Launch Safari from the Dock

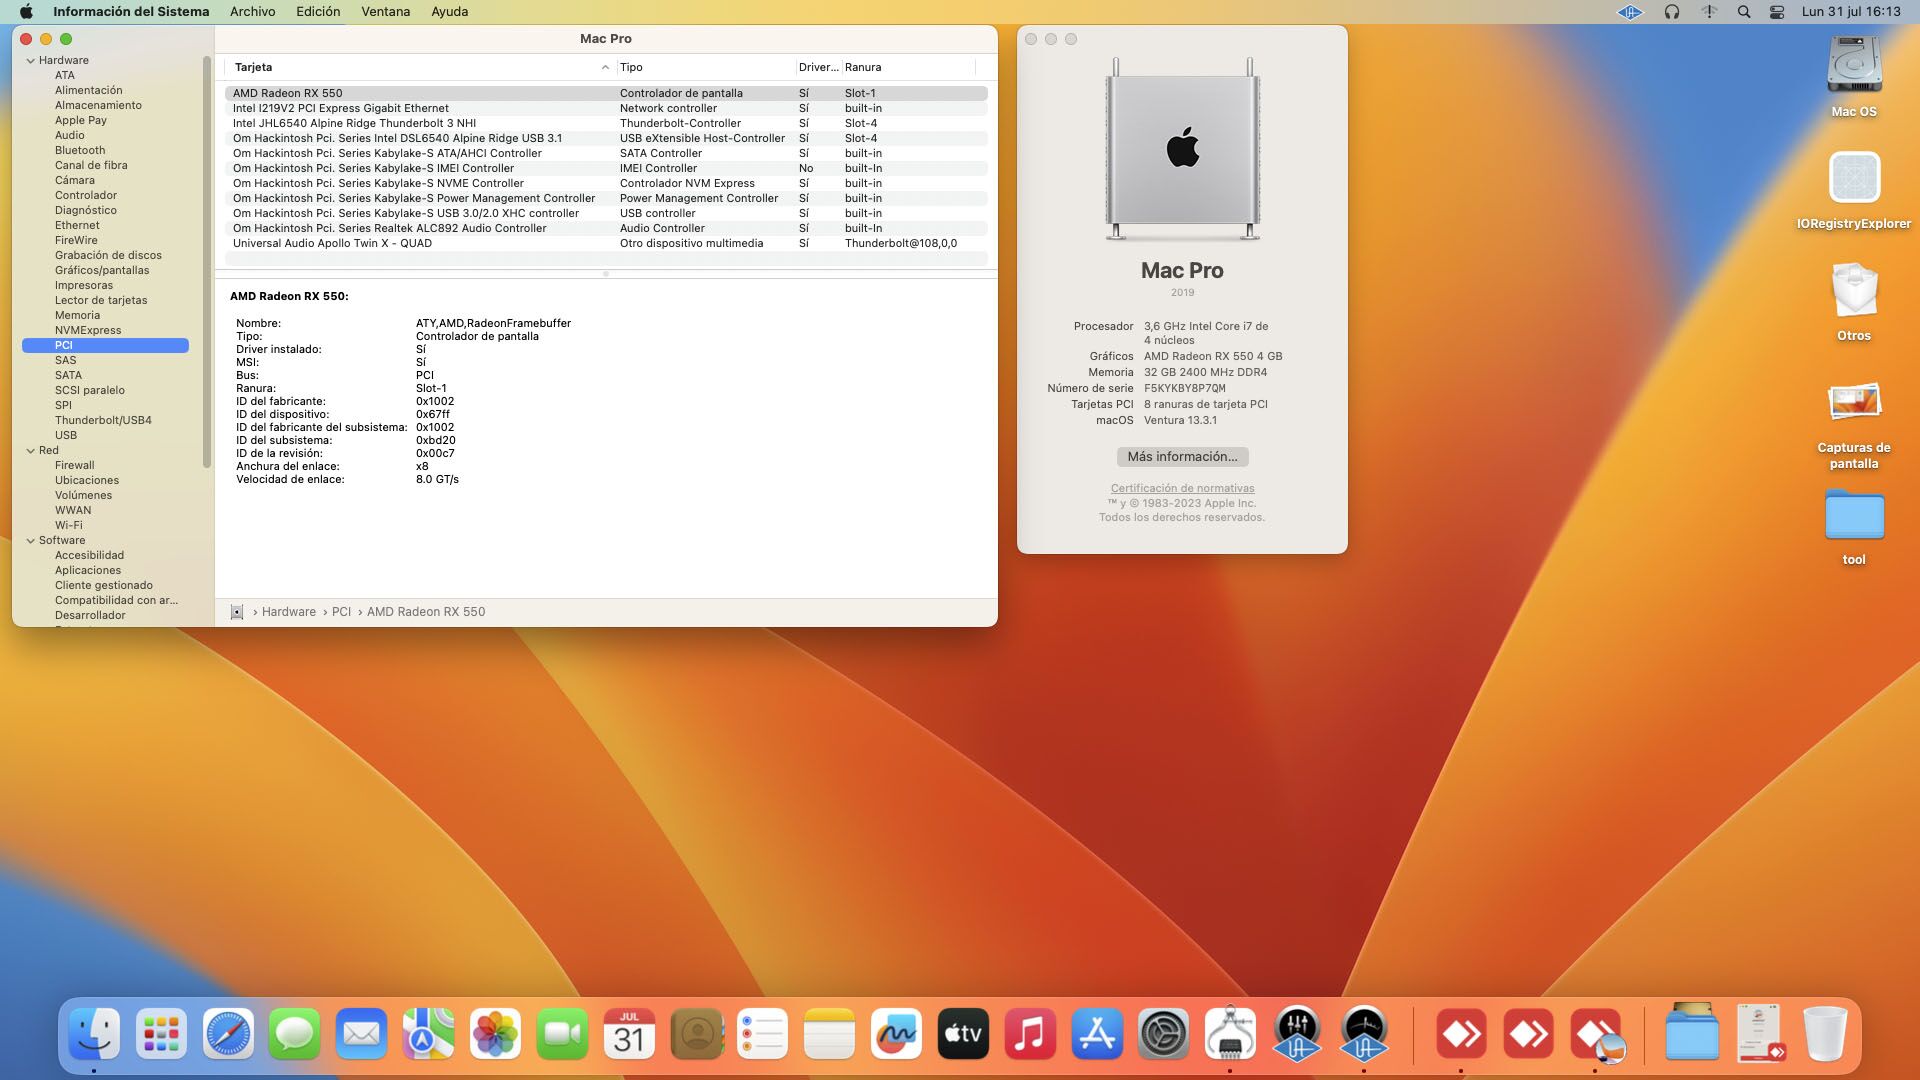[228, 1034]
